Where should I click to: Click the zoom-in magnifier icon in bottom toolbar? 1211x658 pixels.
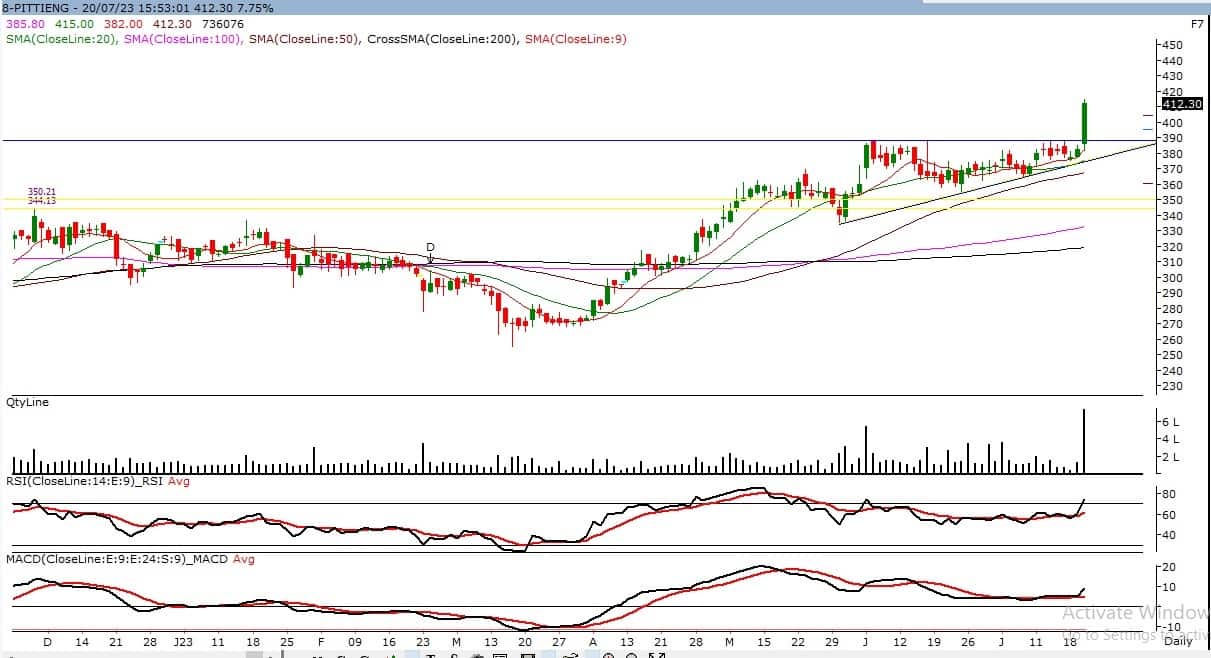(608, 655)
